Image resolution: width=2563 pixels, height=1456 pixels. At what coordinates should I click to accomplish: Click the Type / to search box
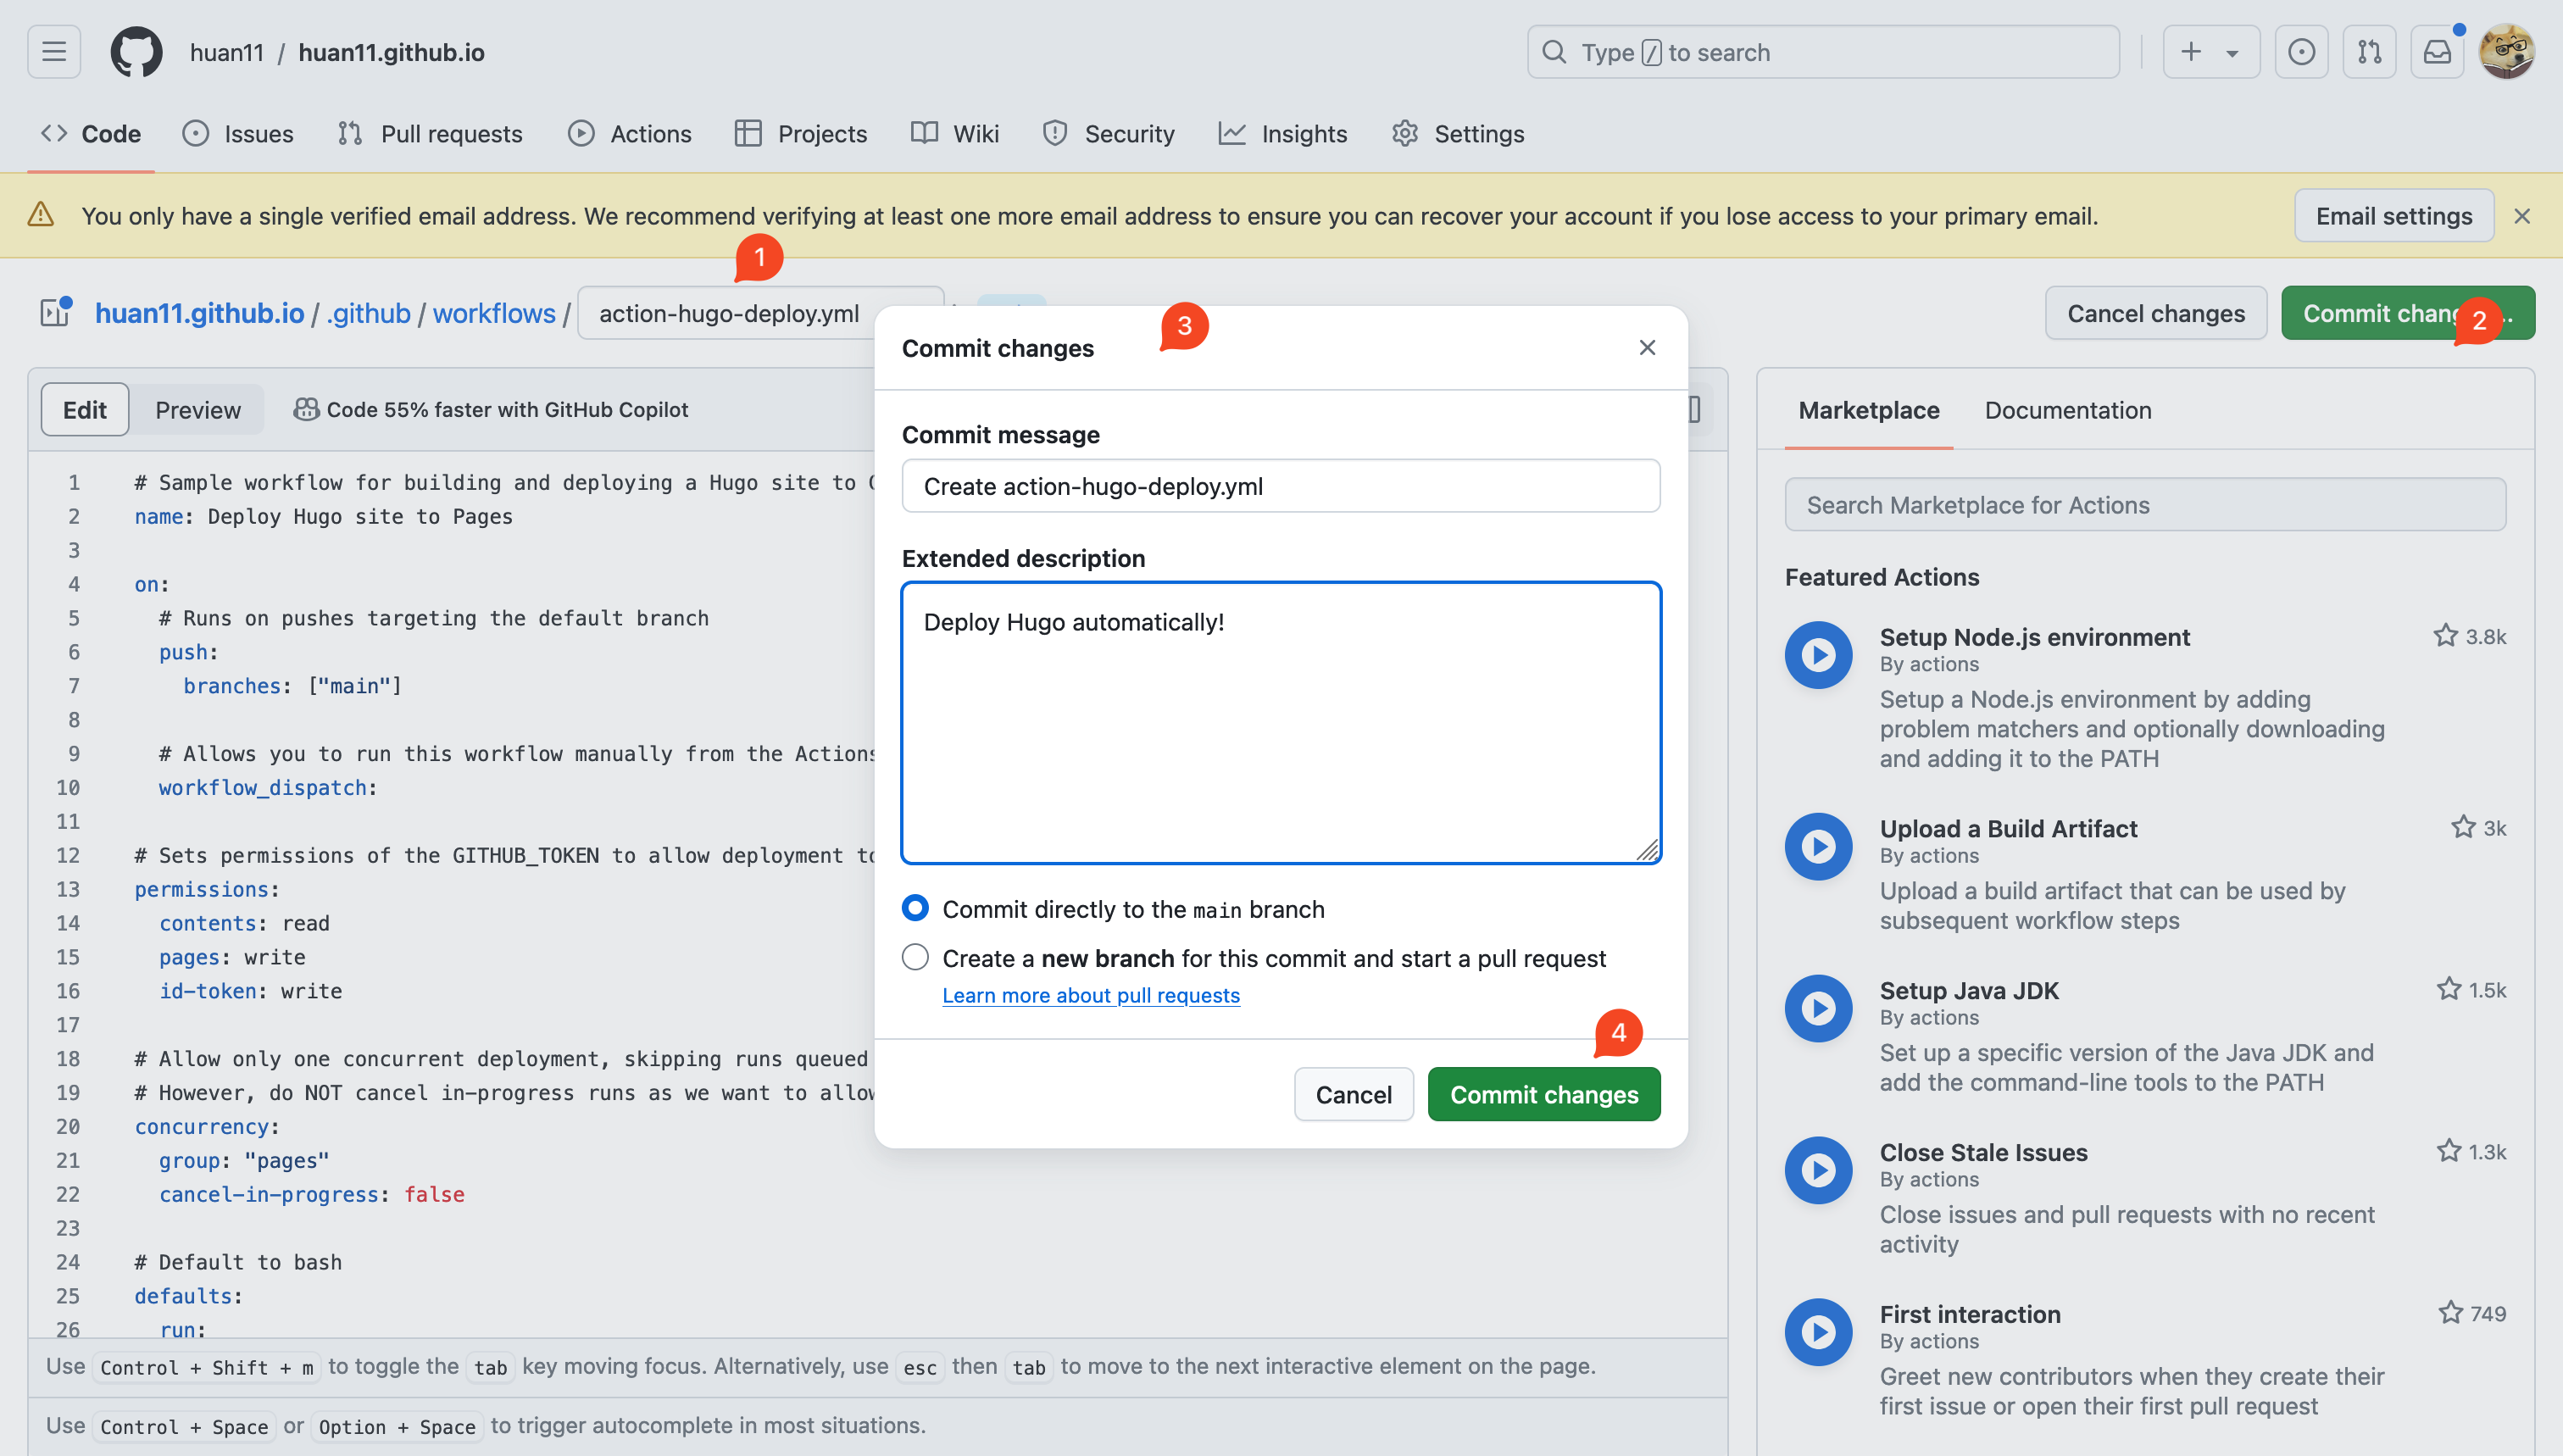point(1822,52)
